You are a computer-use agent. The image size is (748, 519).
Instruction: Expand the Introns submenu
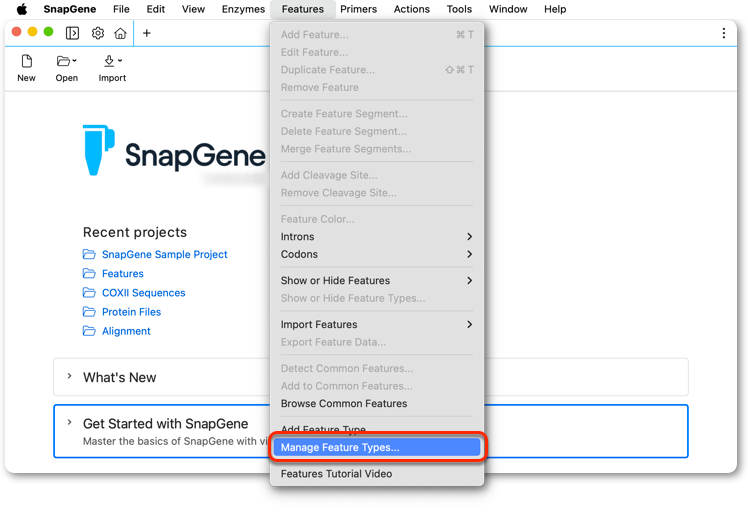[x=377, y=237]
